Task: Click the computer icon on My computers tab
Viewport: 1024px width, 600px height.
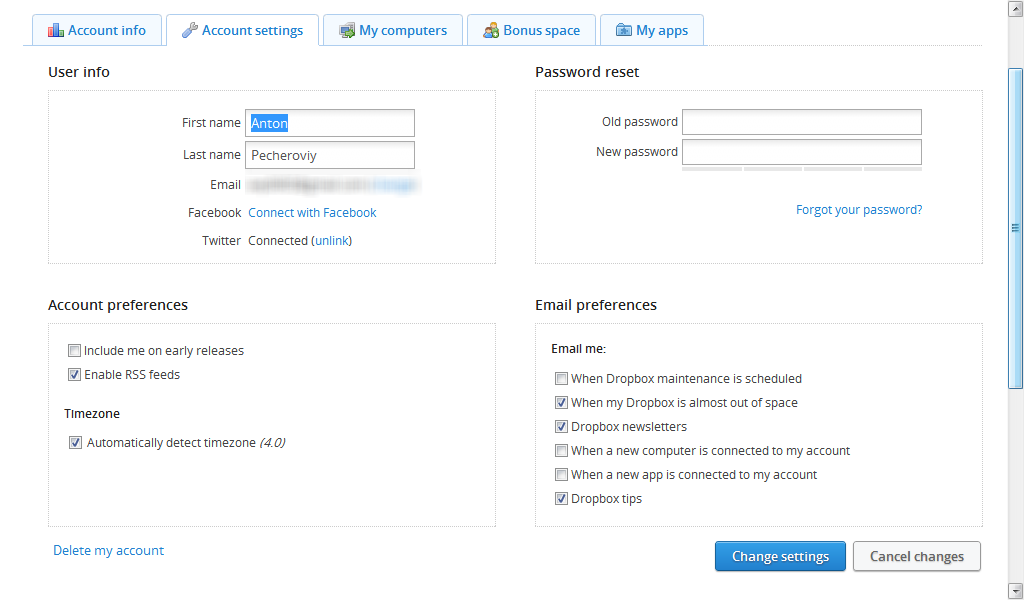Action: tap(347, 30)
